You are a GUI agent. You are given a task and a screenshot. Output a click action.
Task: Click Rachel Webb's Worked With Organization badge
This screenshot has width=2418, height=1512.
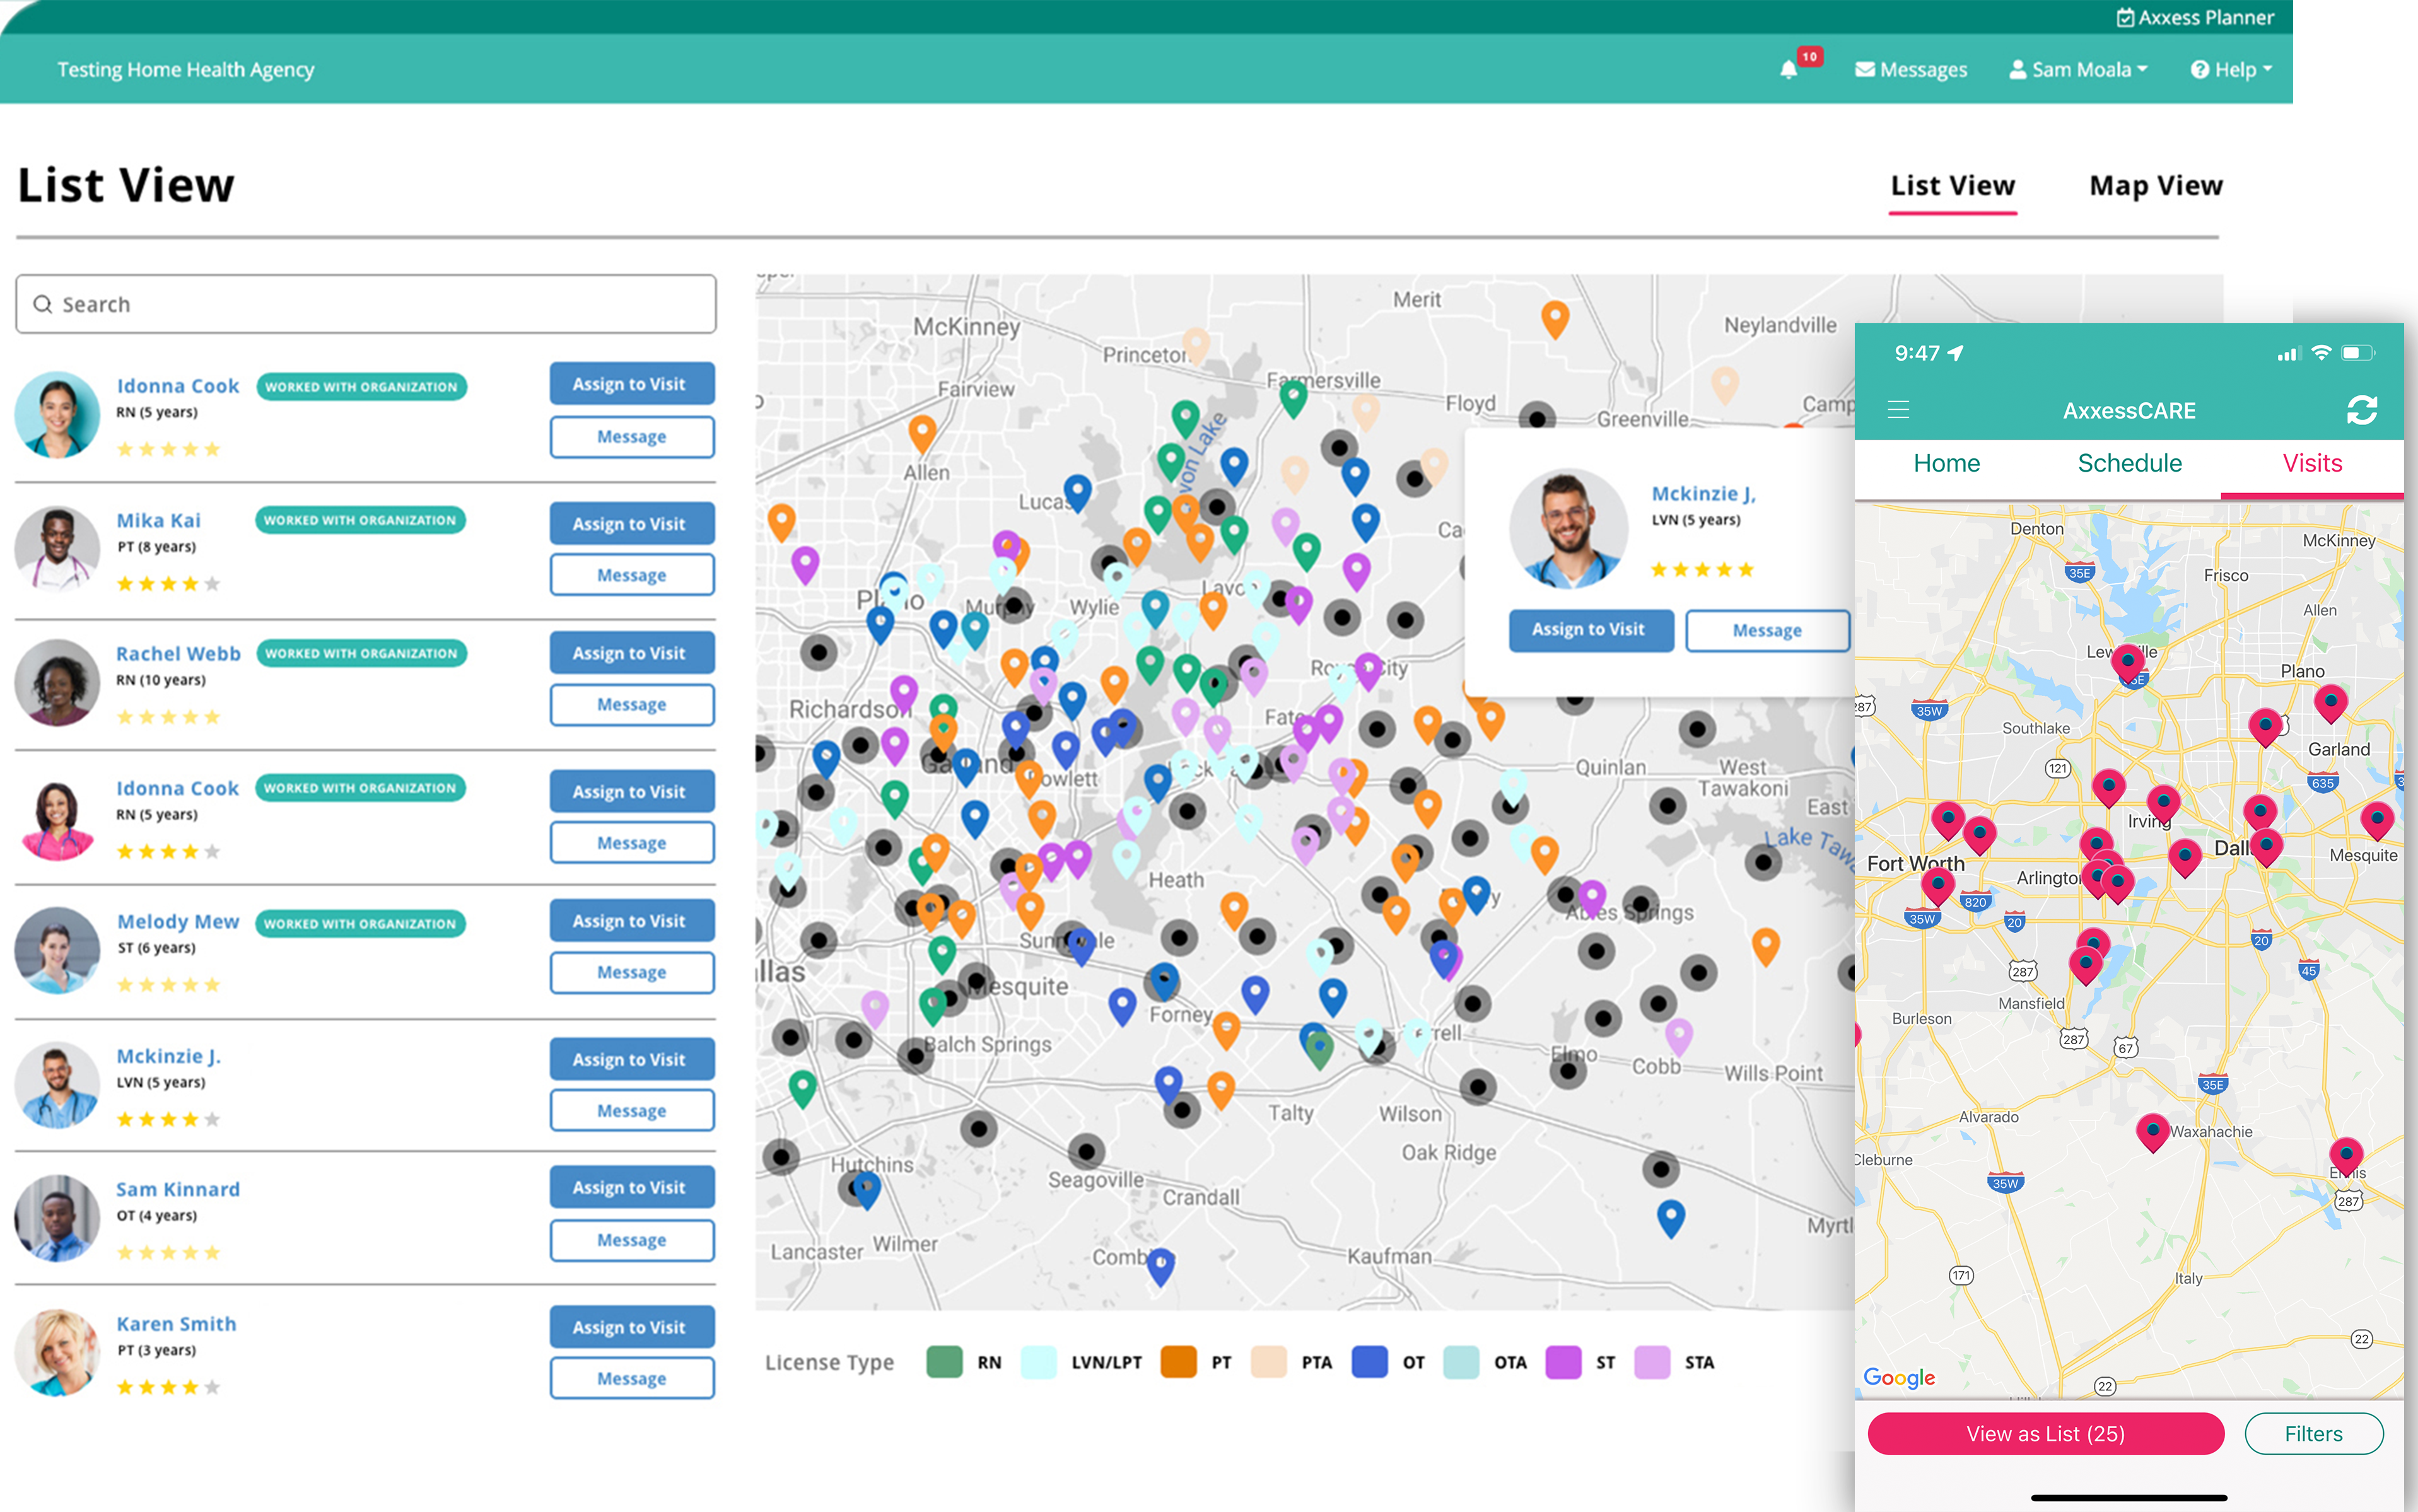[x=361, y=653]
